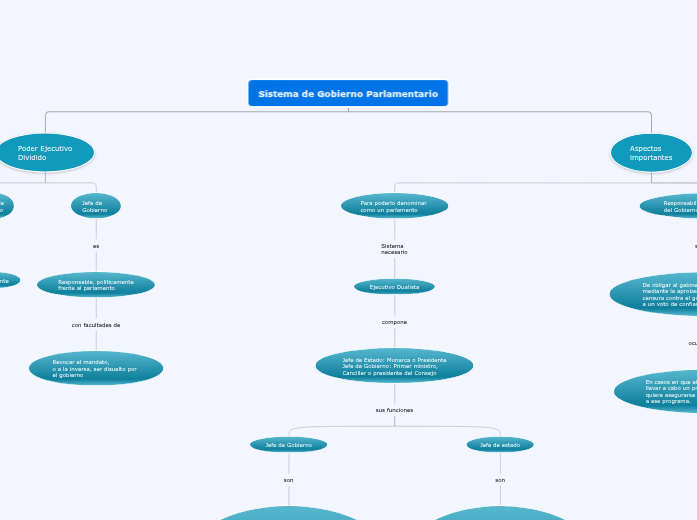Click the Poder Ejecutivo Dividido node
697x520 pixels.
pyautogui.click(x=45, y=153)
